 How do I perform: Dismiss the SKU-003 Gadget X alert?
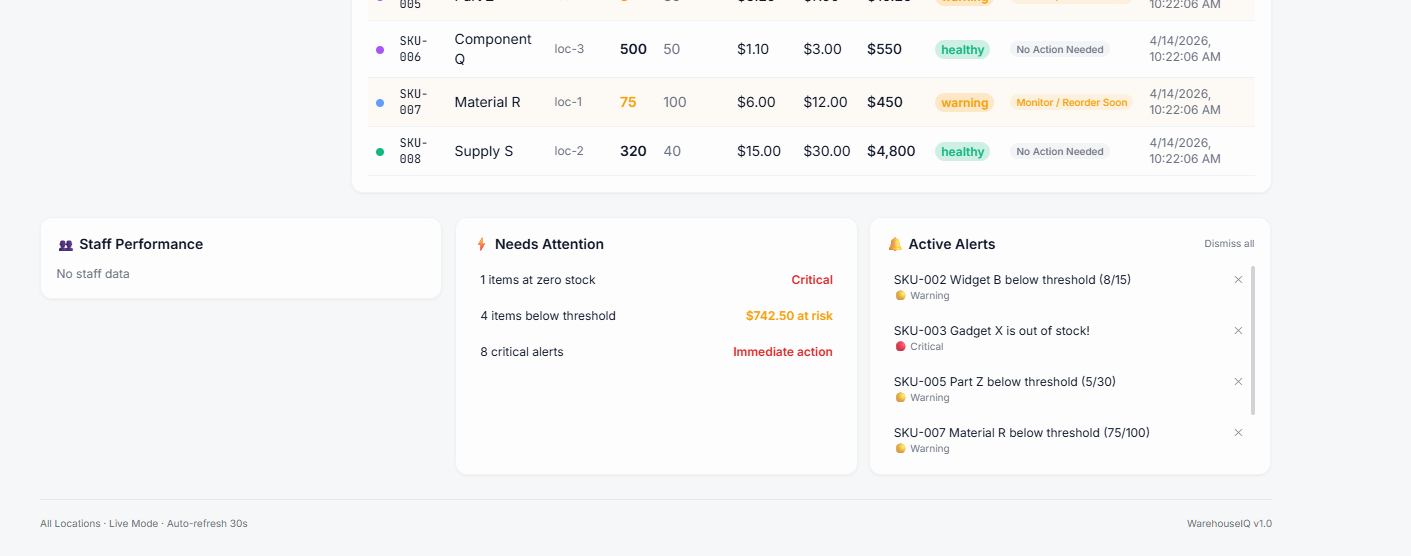tap(1238, 331)
